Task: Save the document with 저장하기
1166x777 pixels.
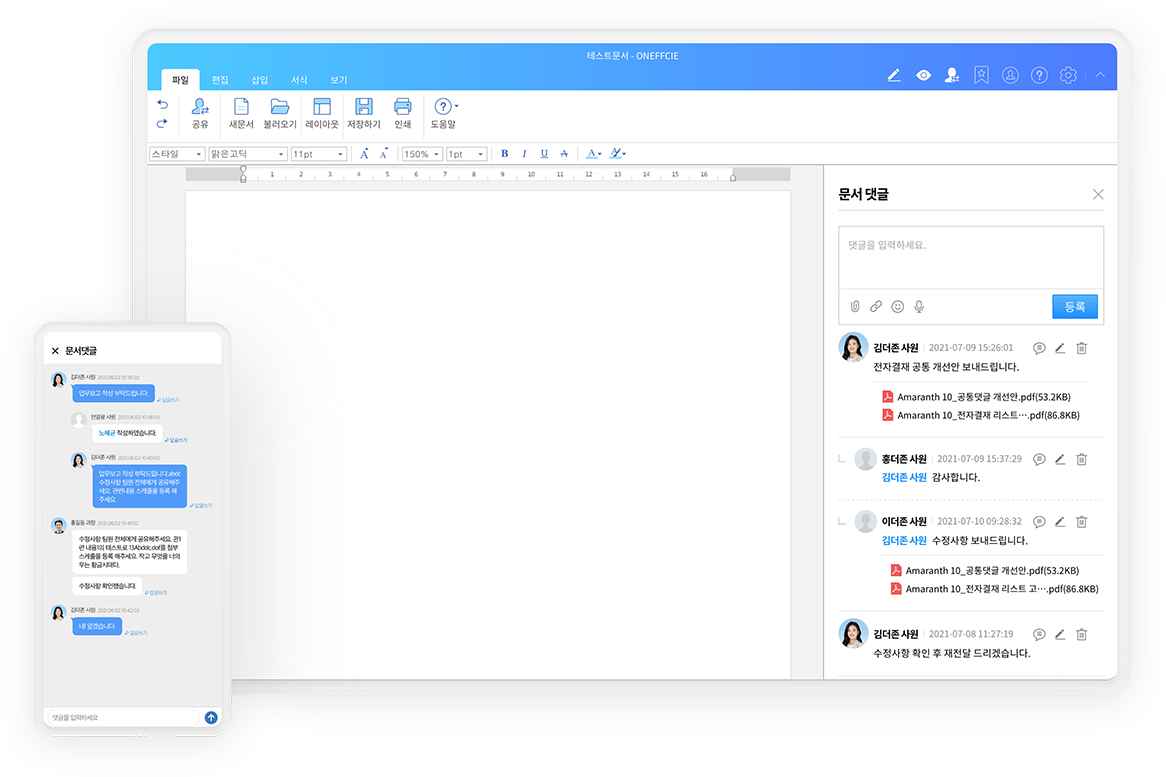Action: tap(364, 114)
